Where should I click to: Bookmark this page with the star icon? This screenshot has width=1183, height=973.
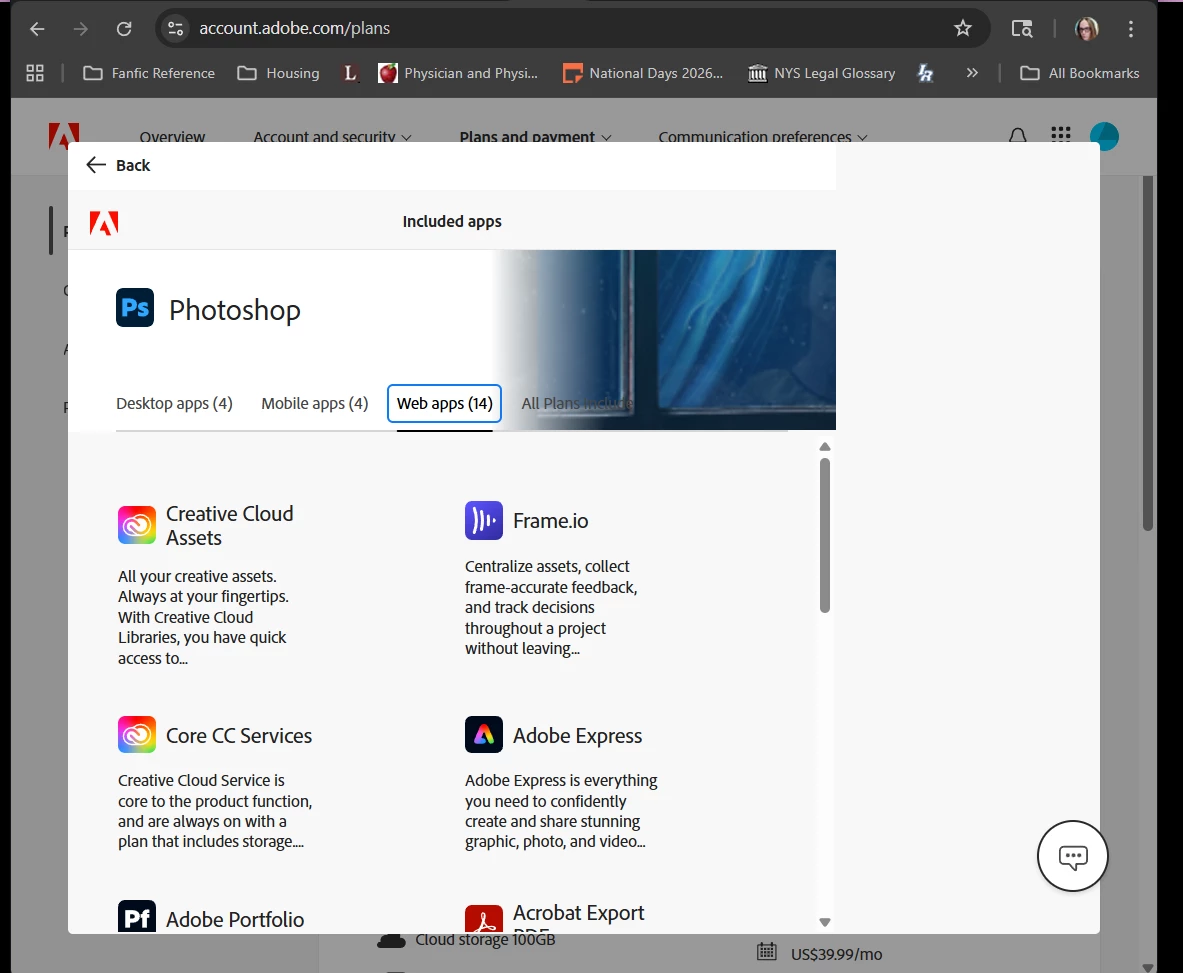pyautogui.click(x=963, y=29)
